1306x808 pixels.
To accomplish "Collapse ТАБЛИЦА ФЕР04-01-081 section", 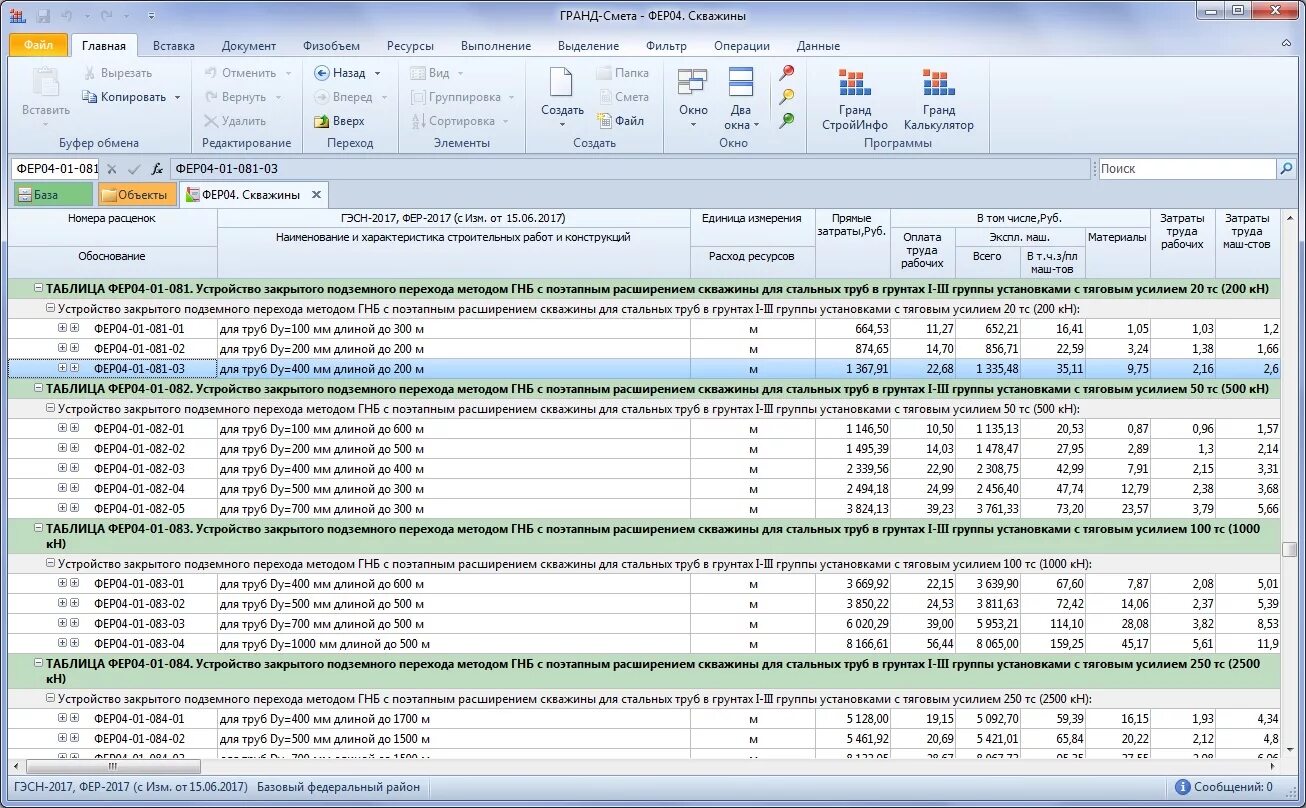I will (x=38, y=288).
